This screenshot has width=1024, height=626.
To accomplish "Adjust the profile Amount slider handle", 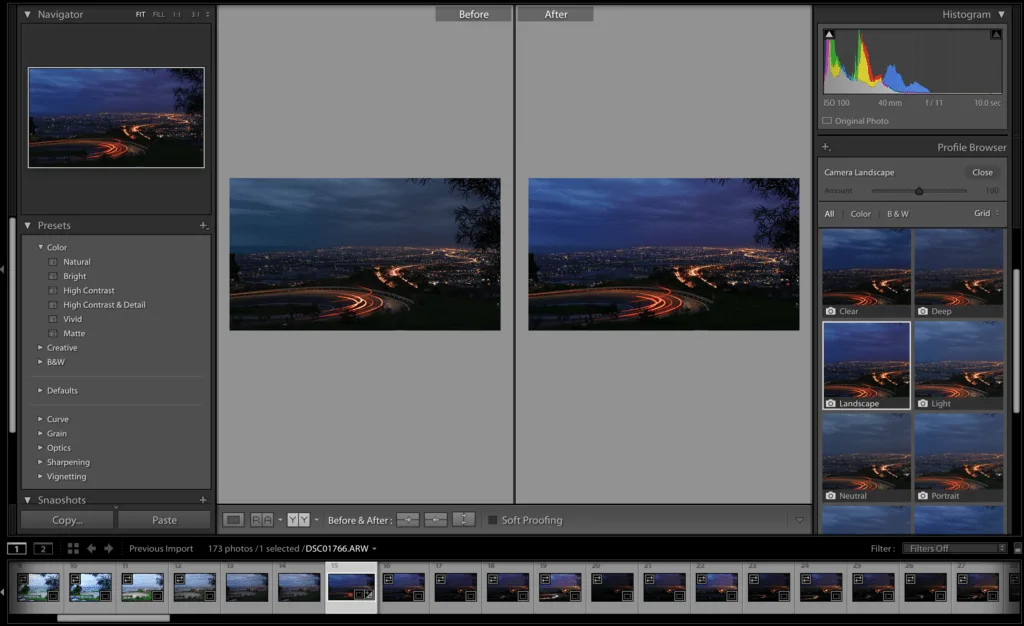I will tap(919, 190).
